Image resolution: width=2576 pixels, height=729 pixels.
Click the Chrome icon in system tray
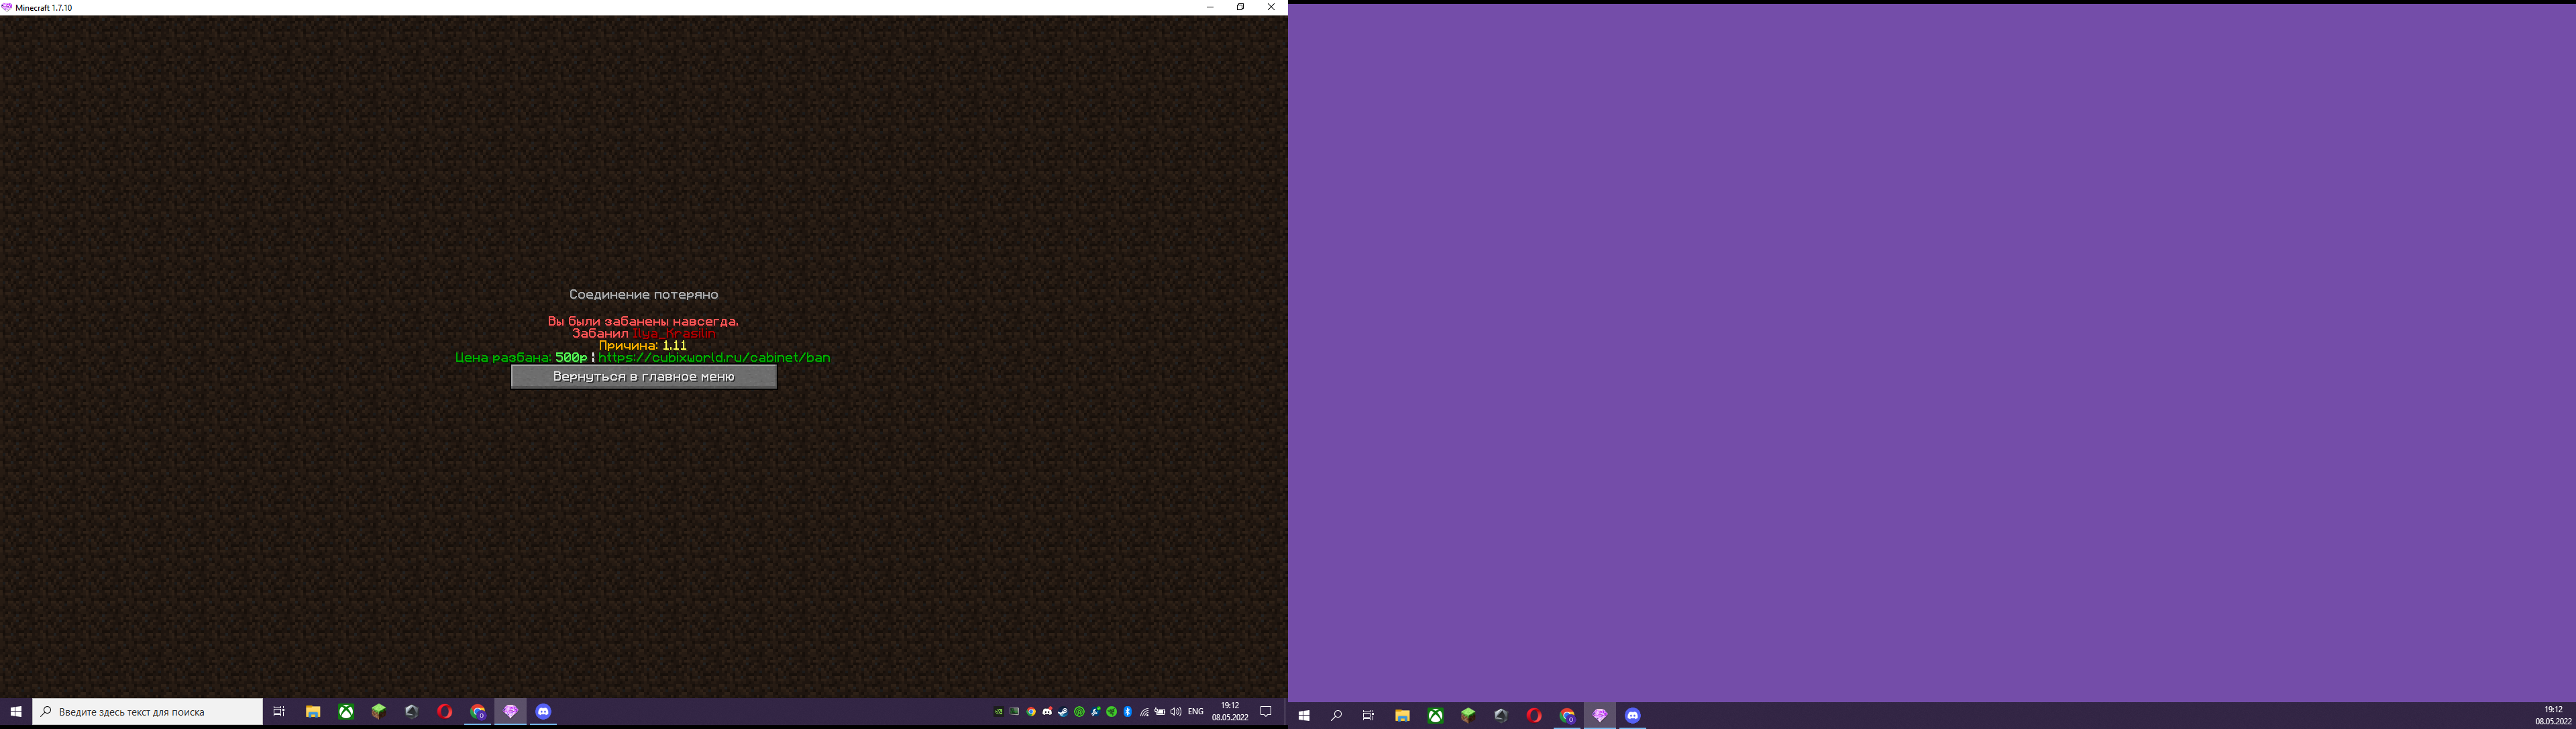[x=1031, y=712]
